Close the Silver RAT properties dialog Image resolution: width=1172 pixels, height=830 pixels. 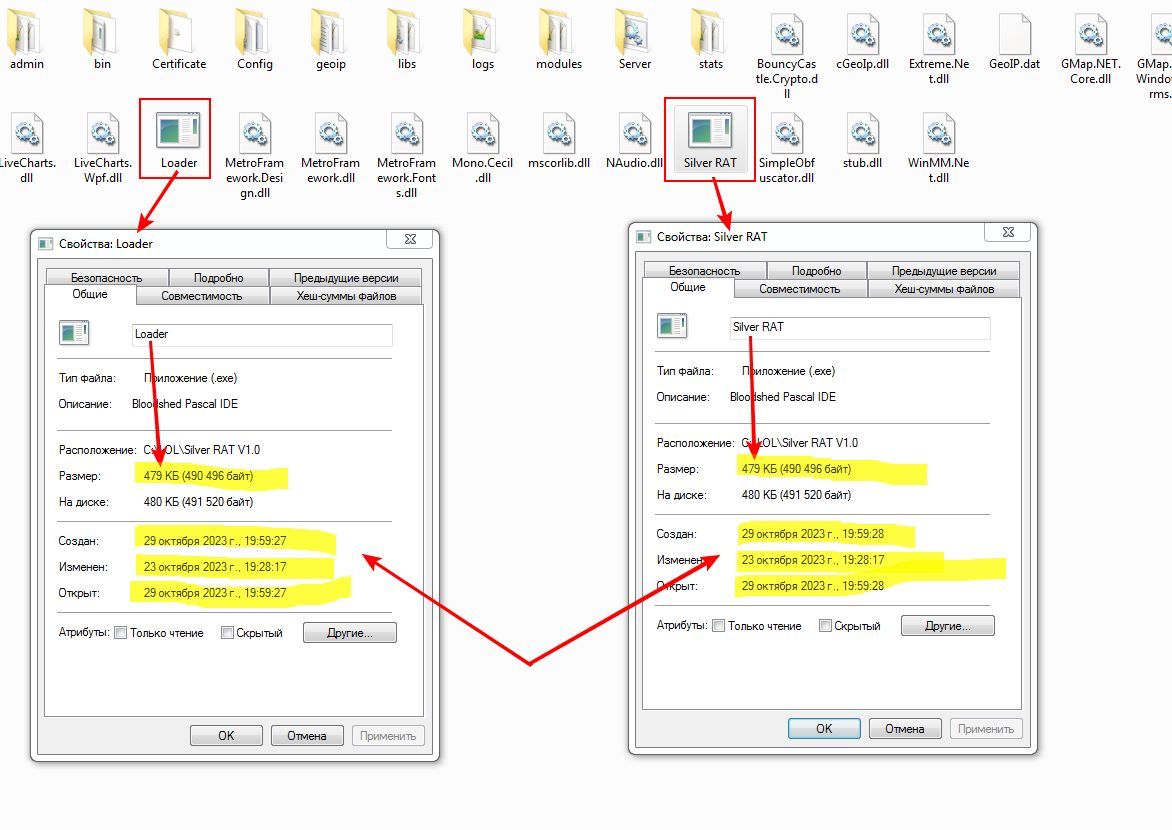[x=1008, y=233]
